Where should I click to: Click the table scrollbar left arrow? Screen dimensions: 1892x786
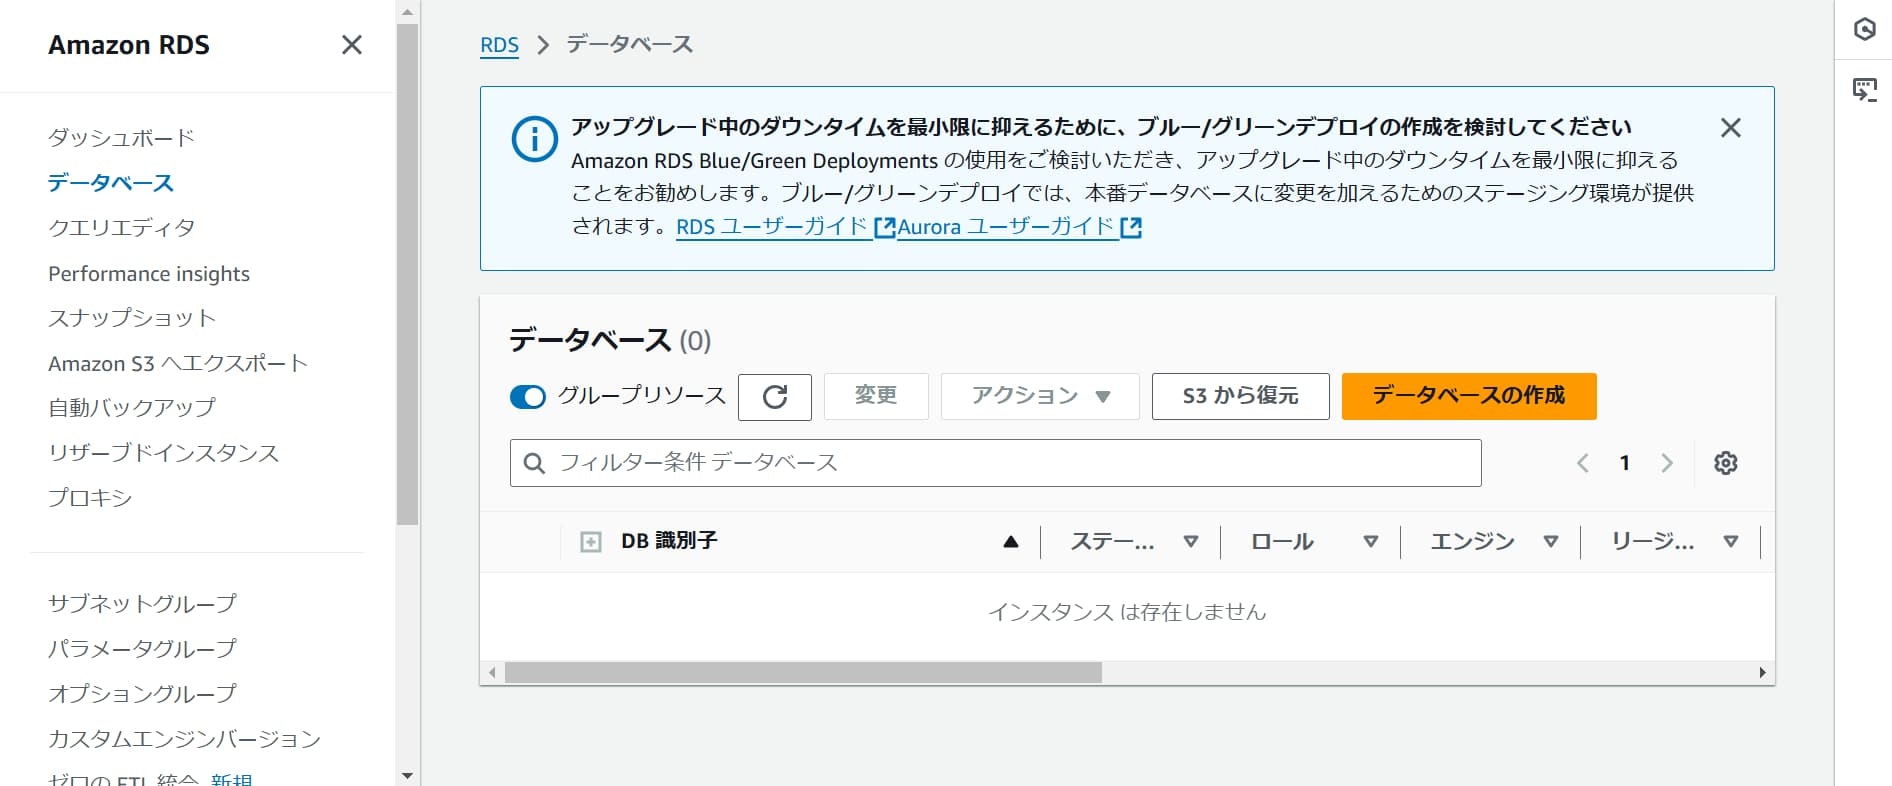492,673
